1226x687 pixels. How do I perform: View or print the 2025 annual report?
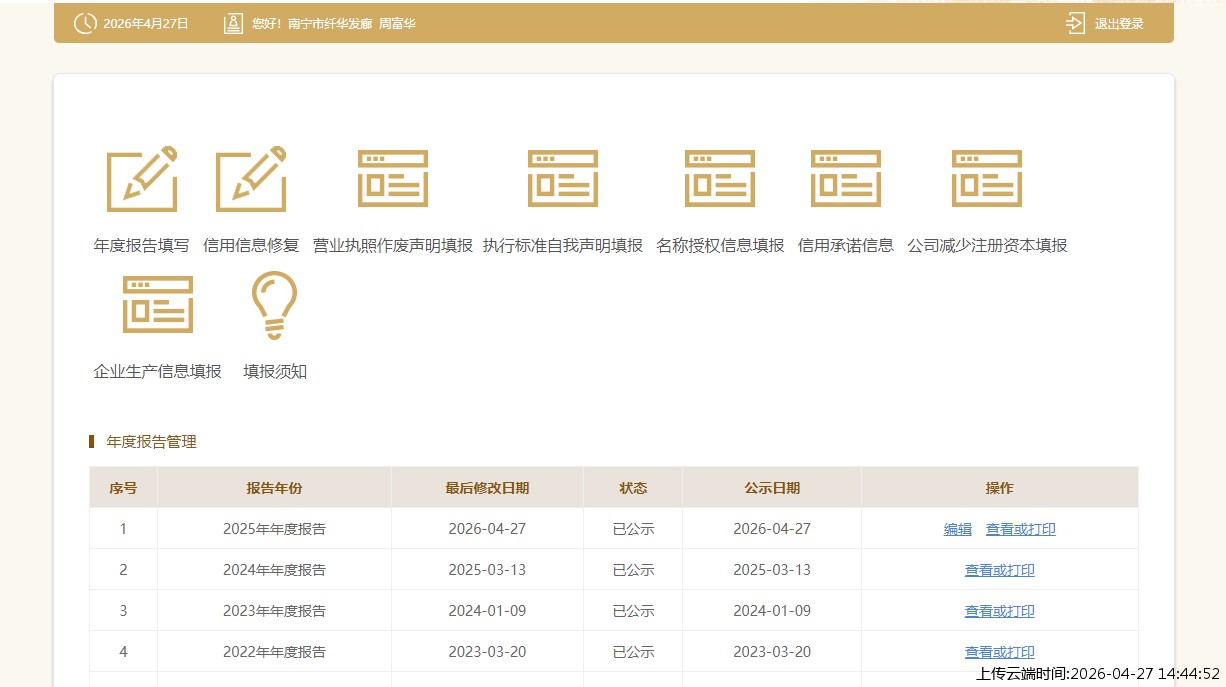click(x=1020, y=530)
